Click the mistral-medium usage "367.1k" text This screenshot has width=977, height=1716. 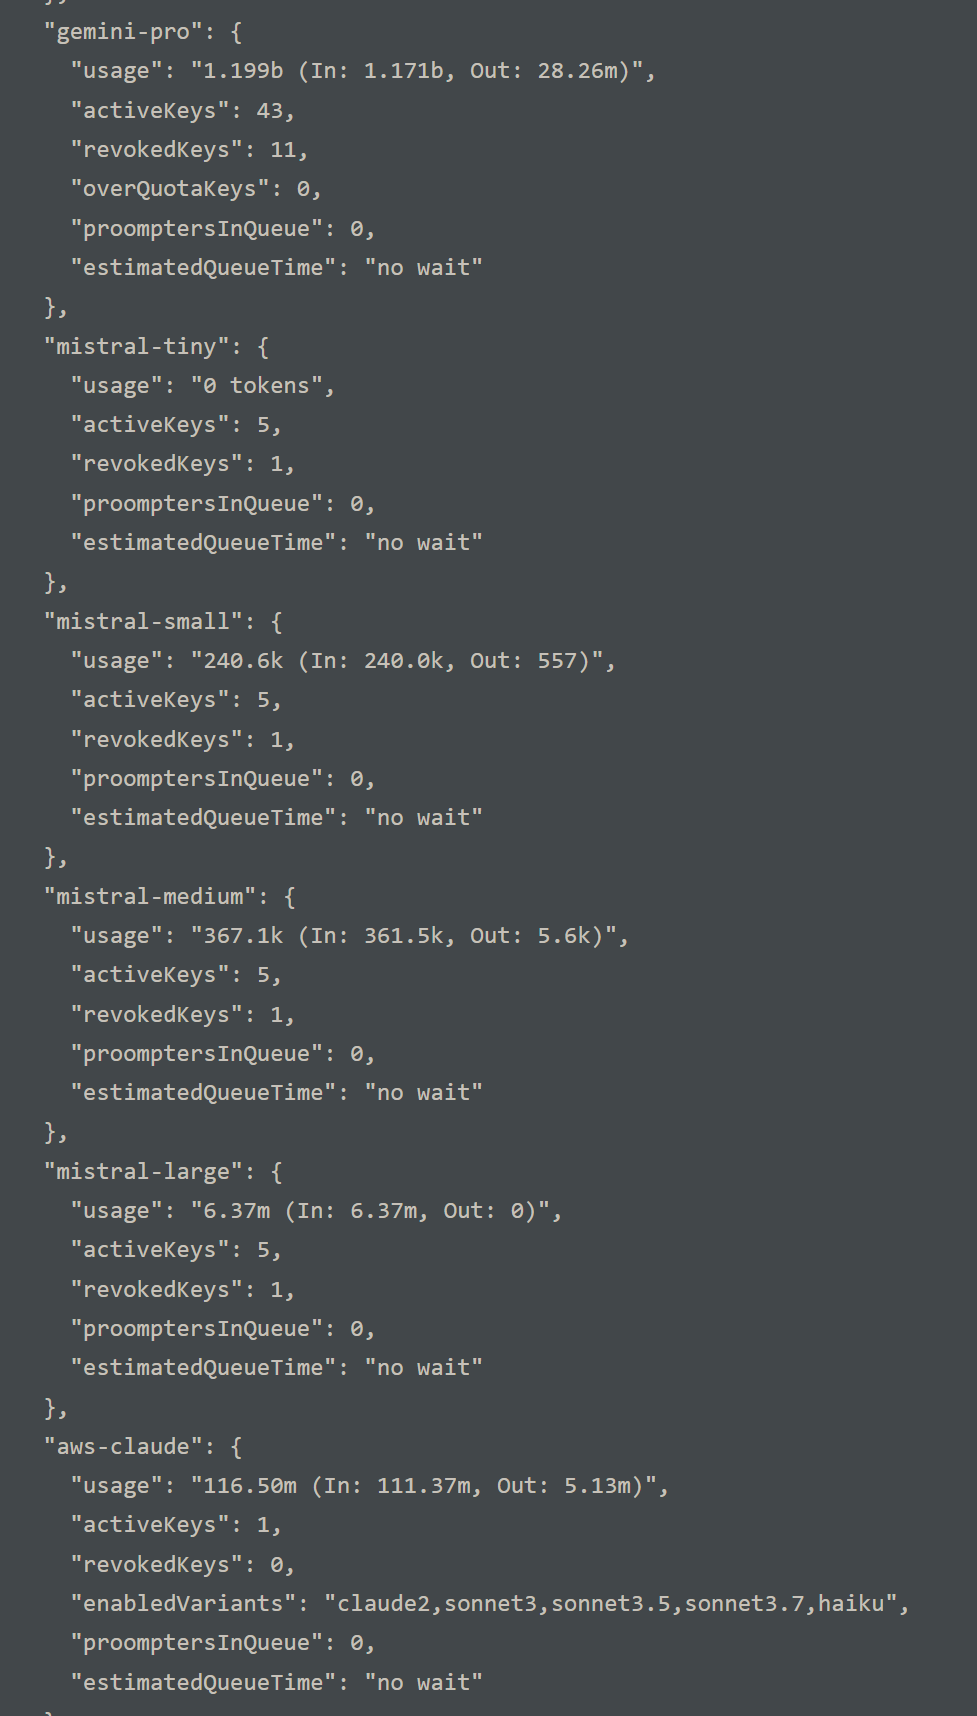click(x=243, y=936)
